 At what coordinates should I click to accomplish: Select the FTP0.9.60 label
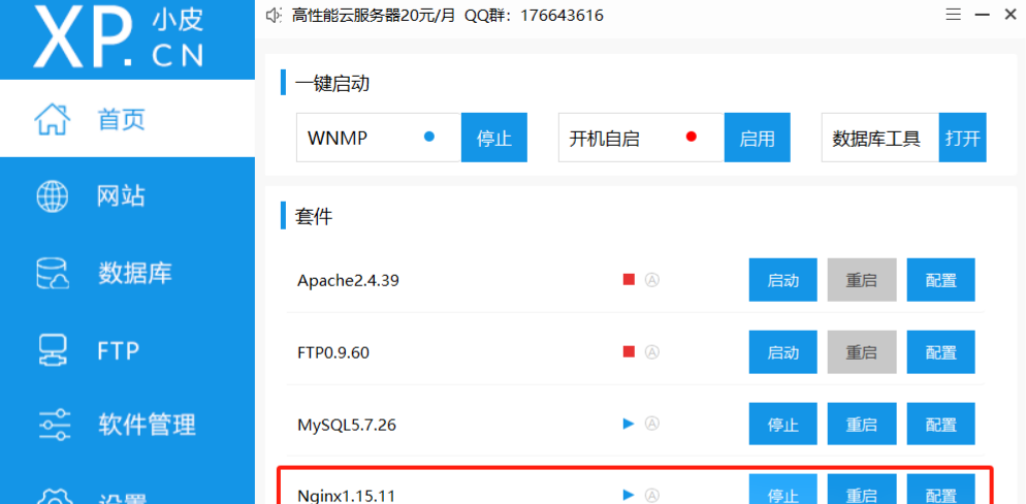(x=333, y=353)
